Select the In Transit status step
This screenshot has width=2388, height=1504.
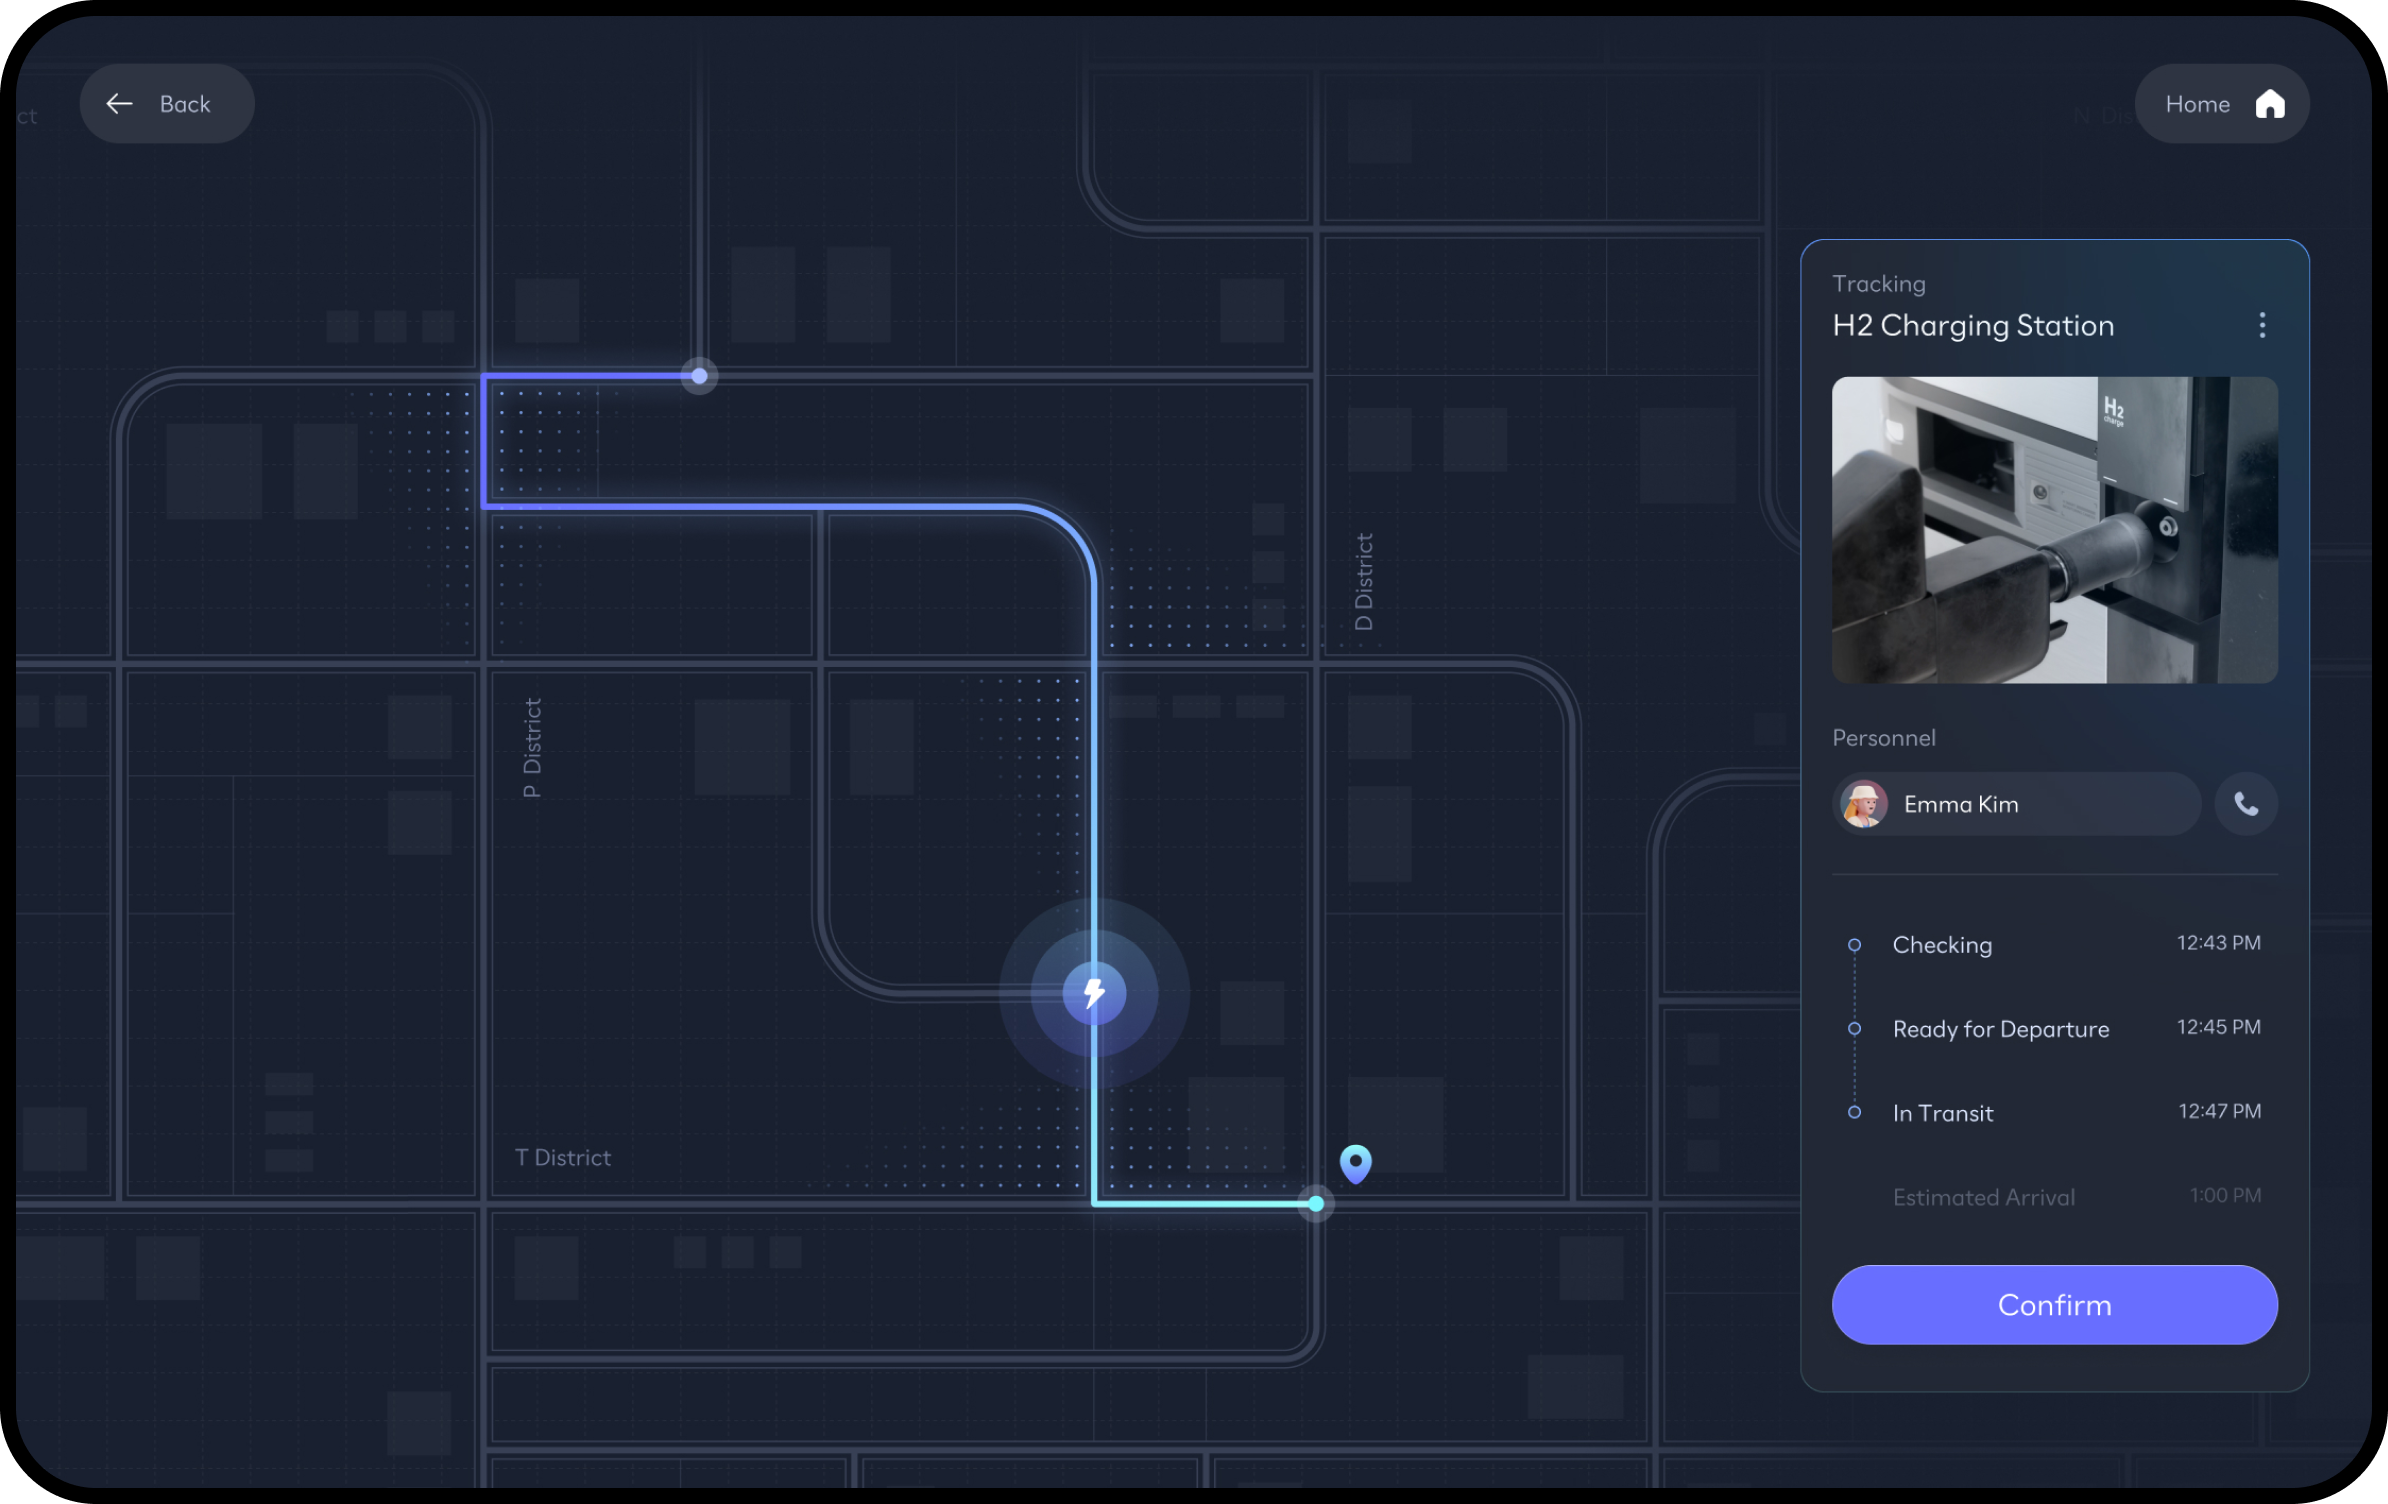[x=1942, y=1113]
